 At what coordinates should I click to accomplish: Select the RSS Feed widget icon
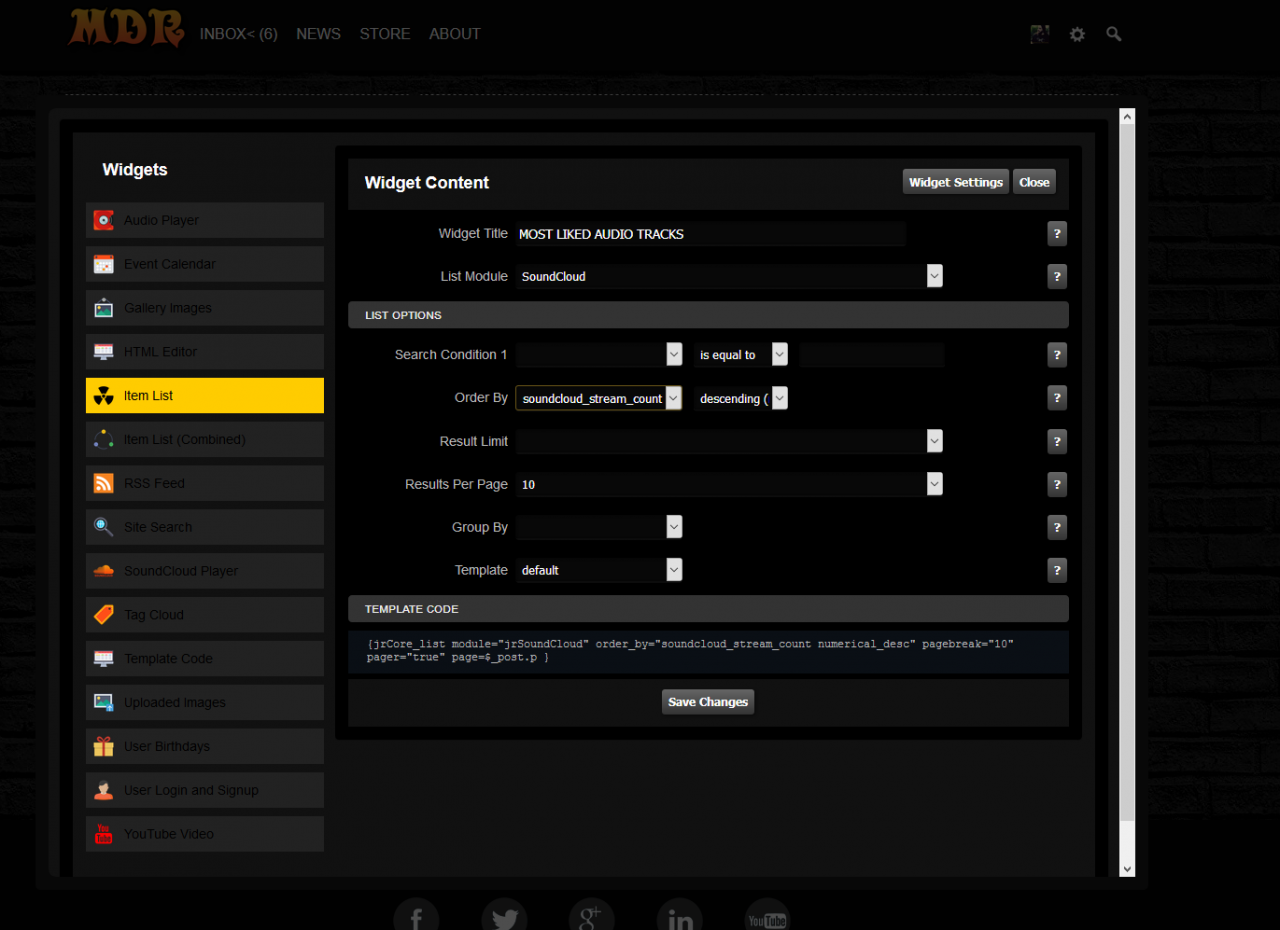coord(103,483)
